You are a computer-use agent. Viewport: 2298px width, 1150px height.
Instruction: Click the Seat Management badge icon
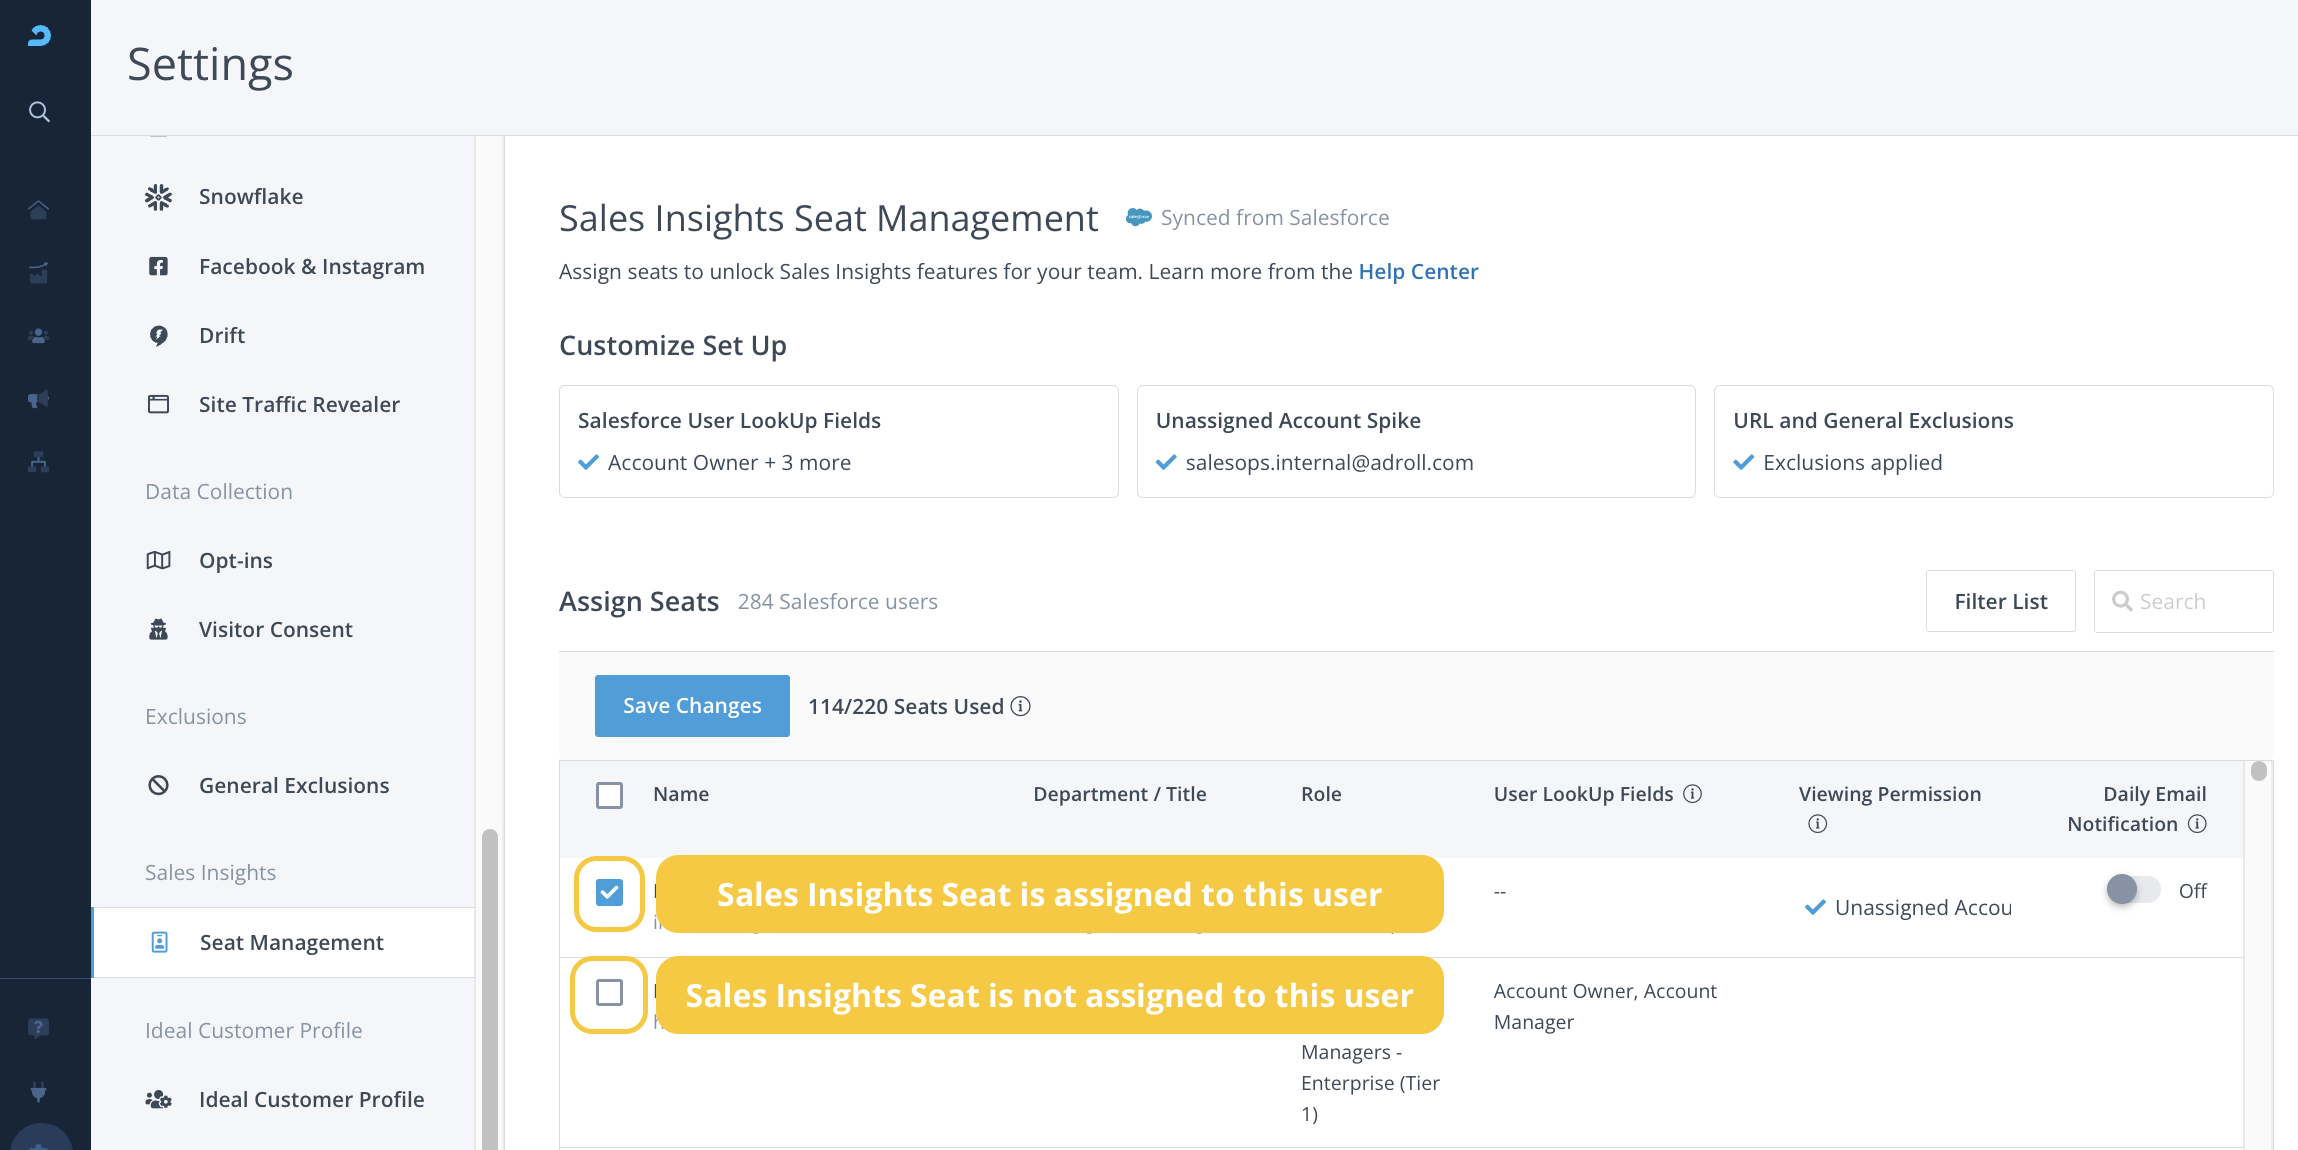[159, 942]
